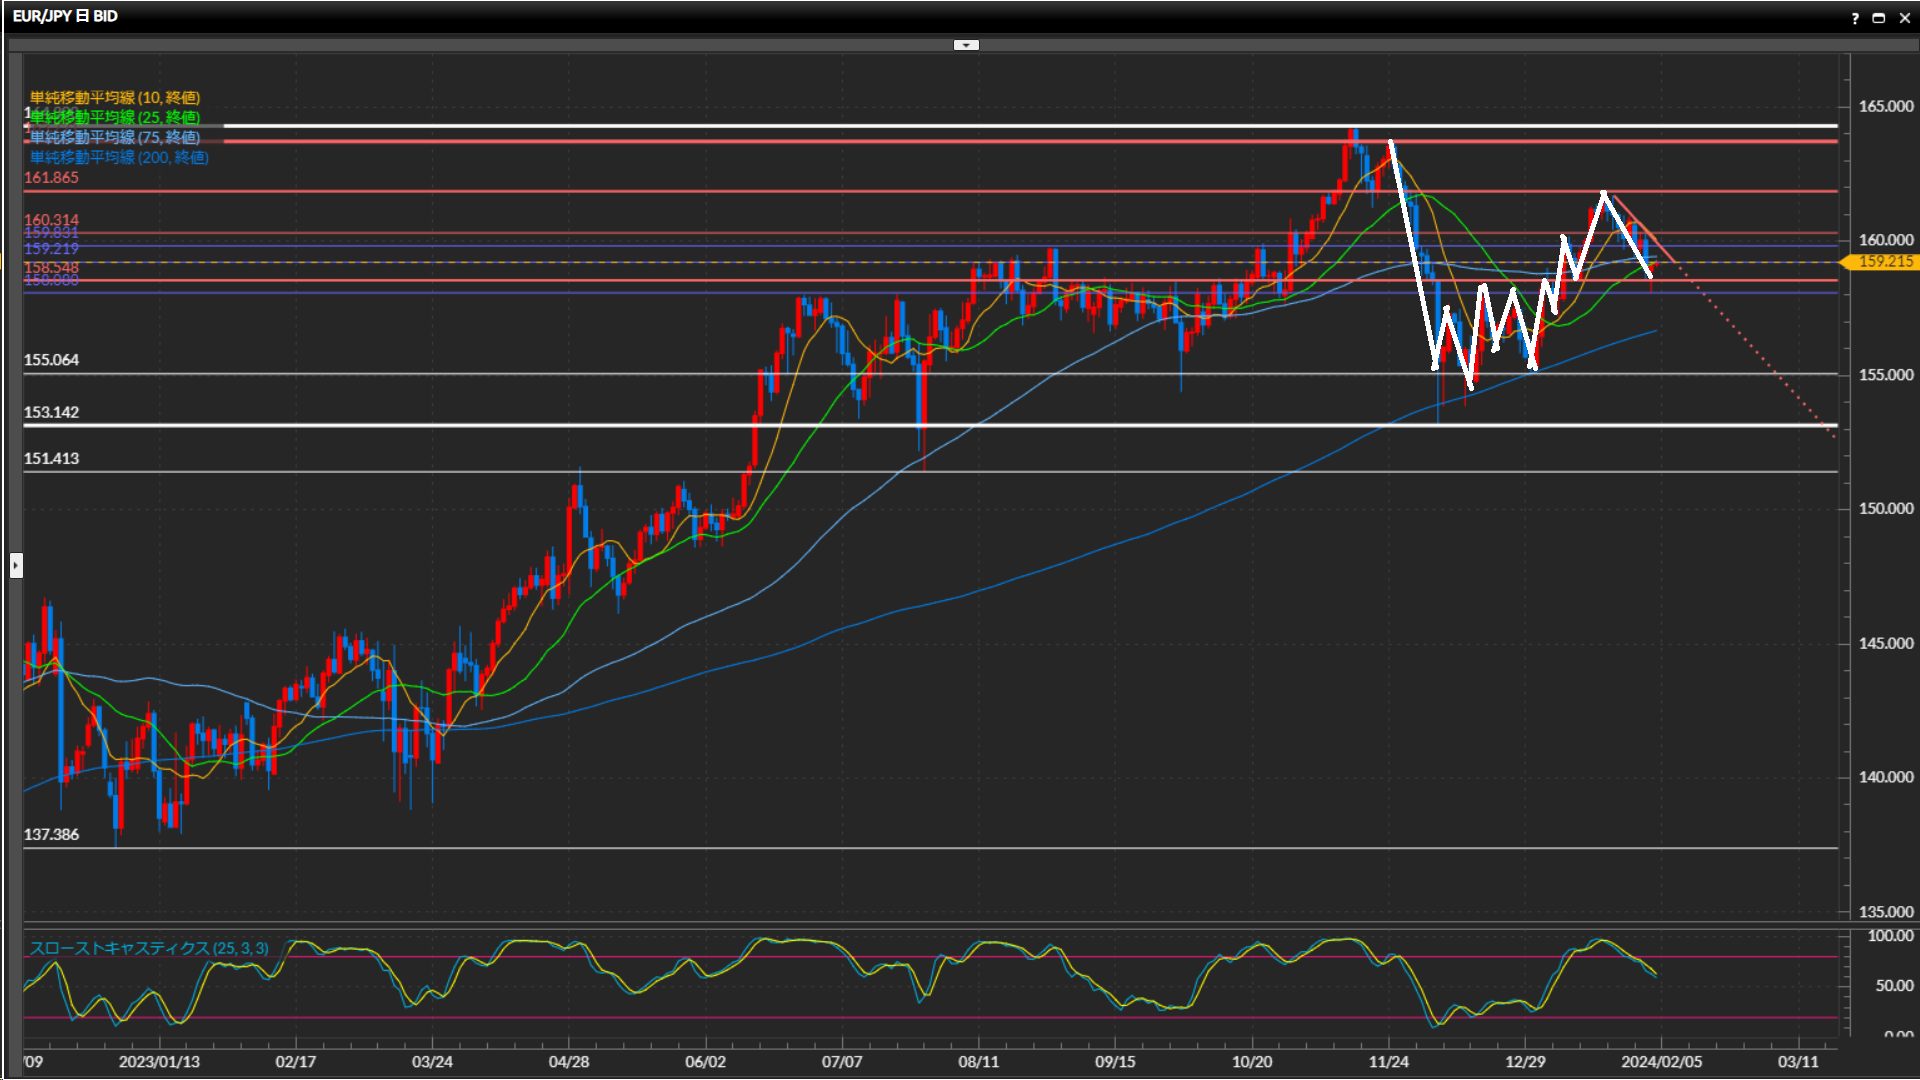Click the help question mark icon
1920x1080 pixels.
1855,18
